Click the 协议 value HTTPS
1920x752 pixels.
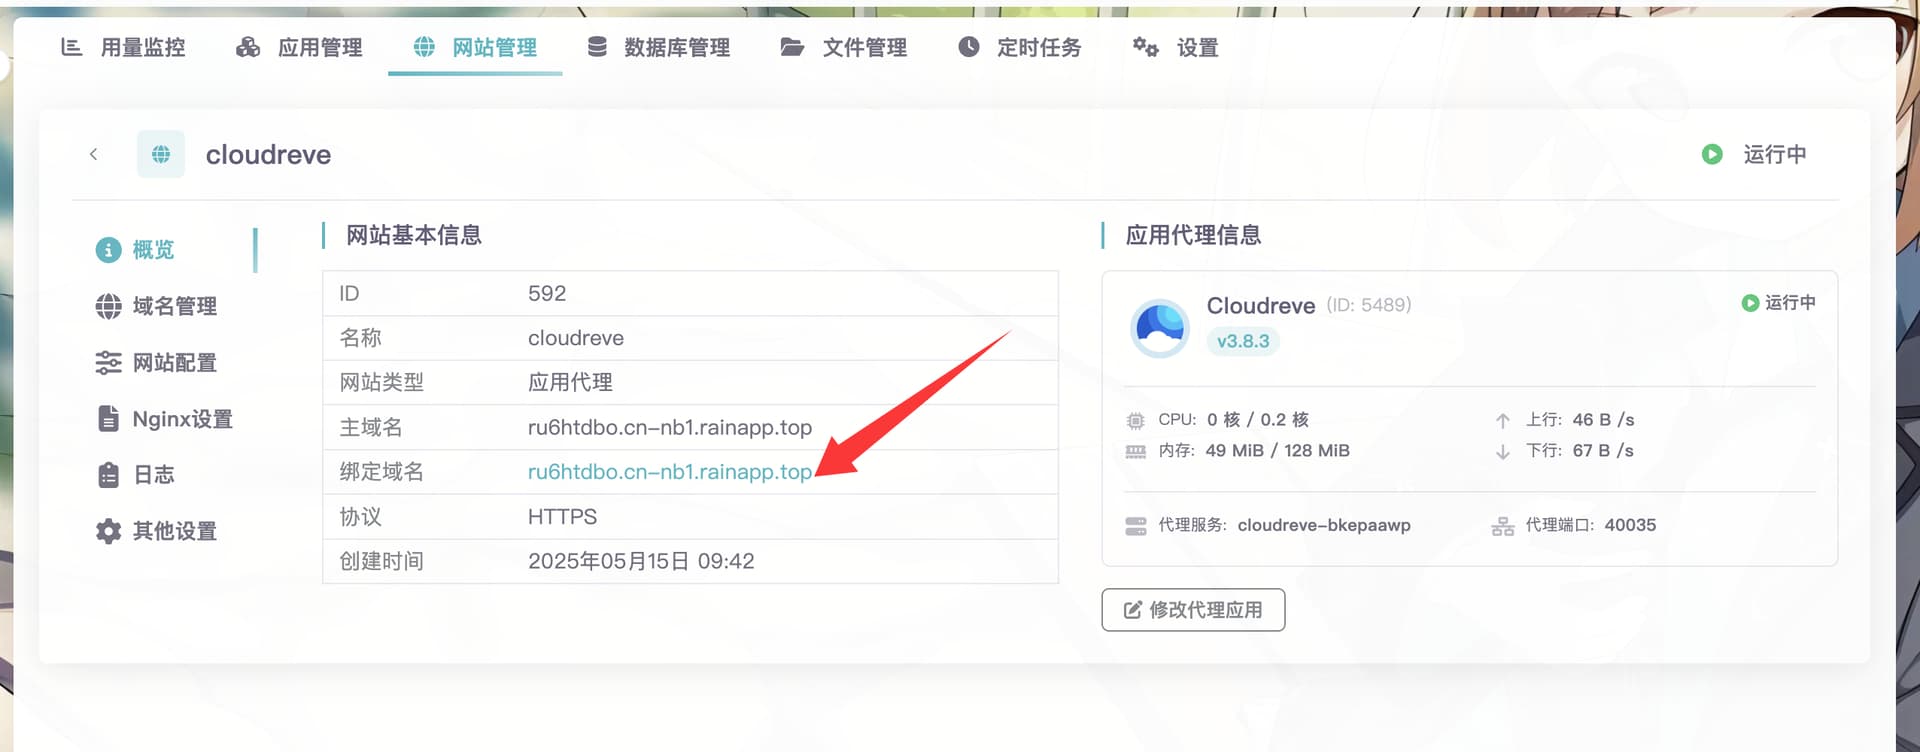click(562, 517)
